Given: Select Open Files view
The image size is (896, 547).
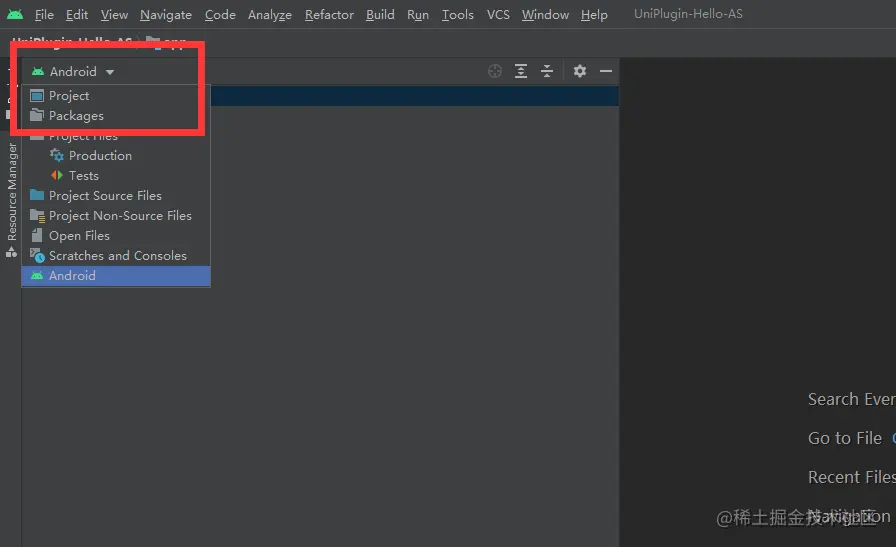Looking at the screenshot, I should (116, 235).
